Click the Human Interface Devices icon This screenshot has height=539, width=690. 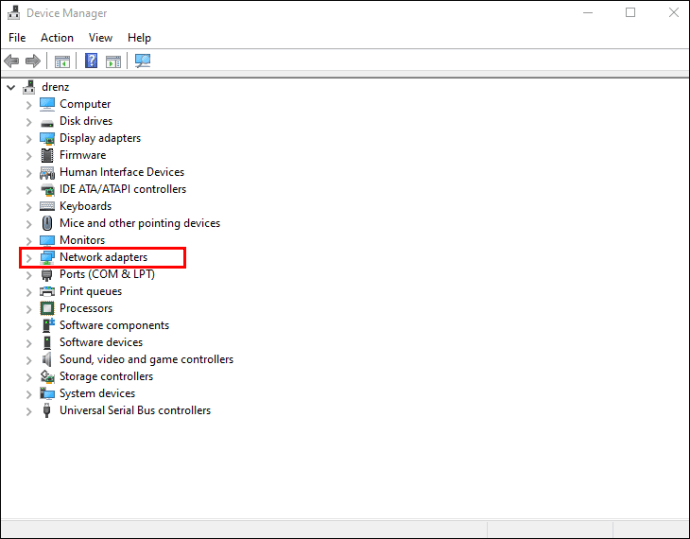[x=47, y=172]
